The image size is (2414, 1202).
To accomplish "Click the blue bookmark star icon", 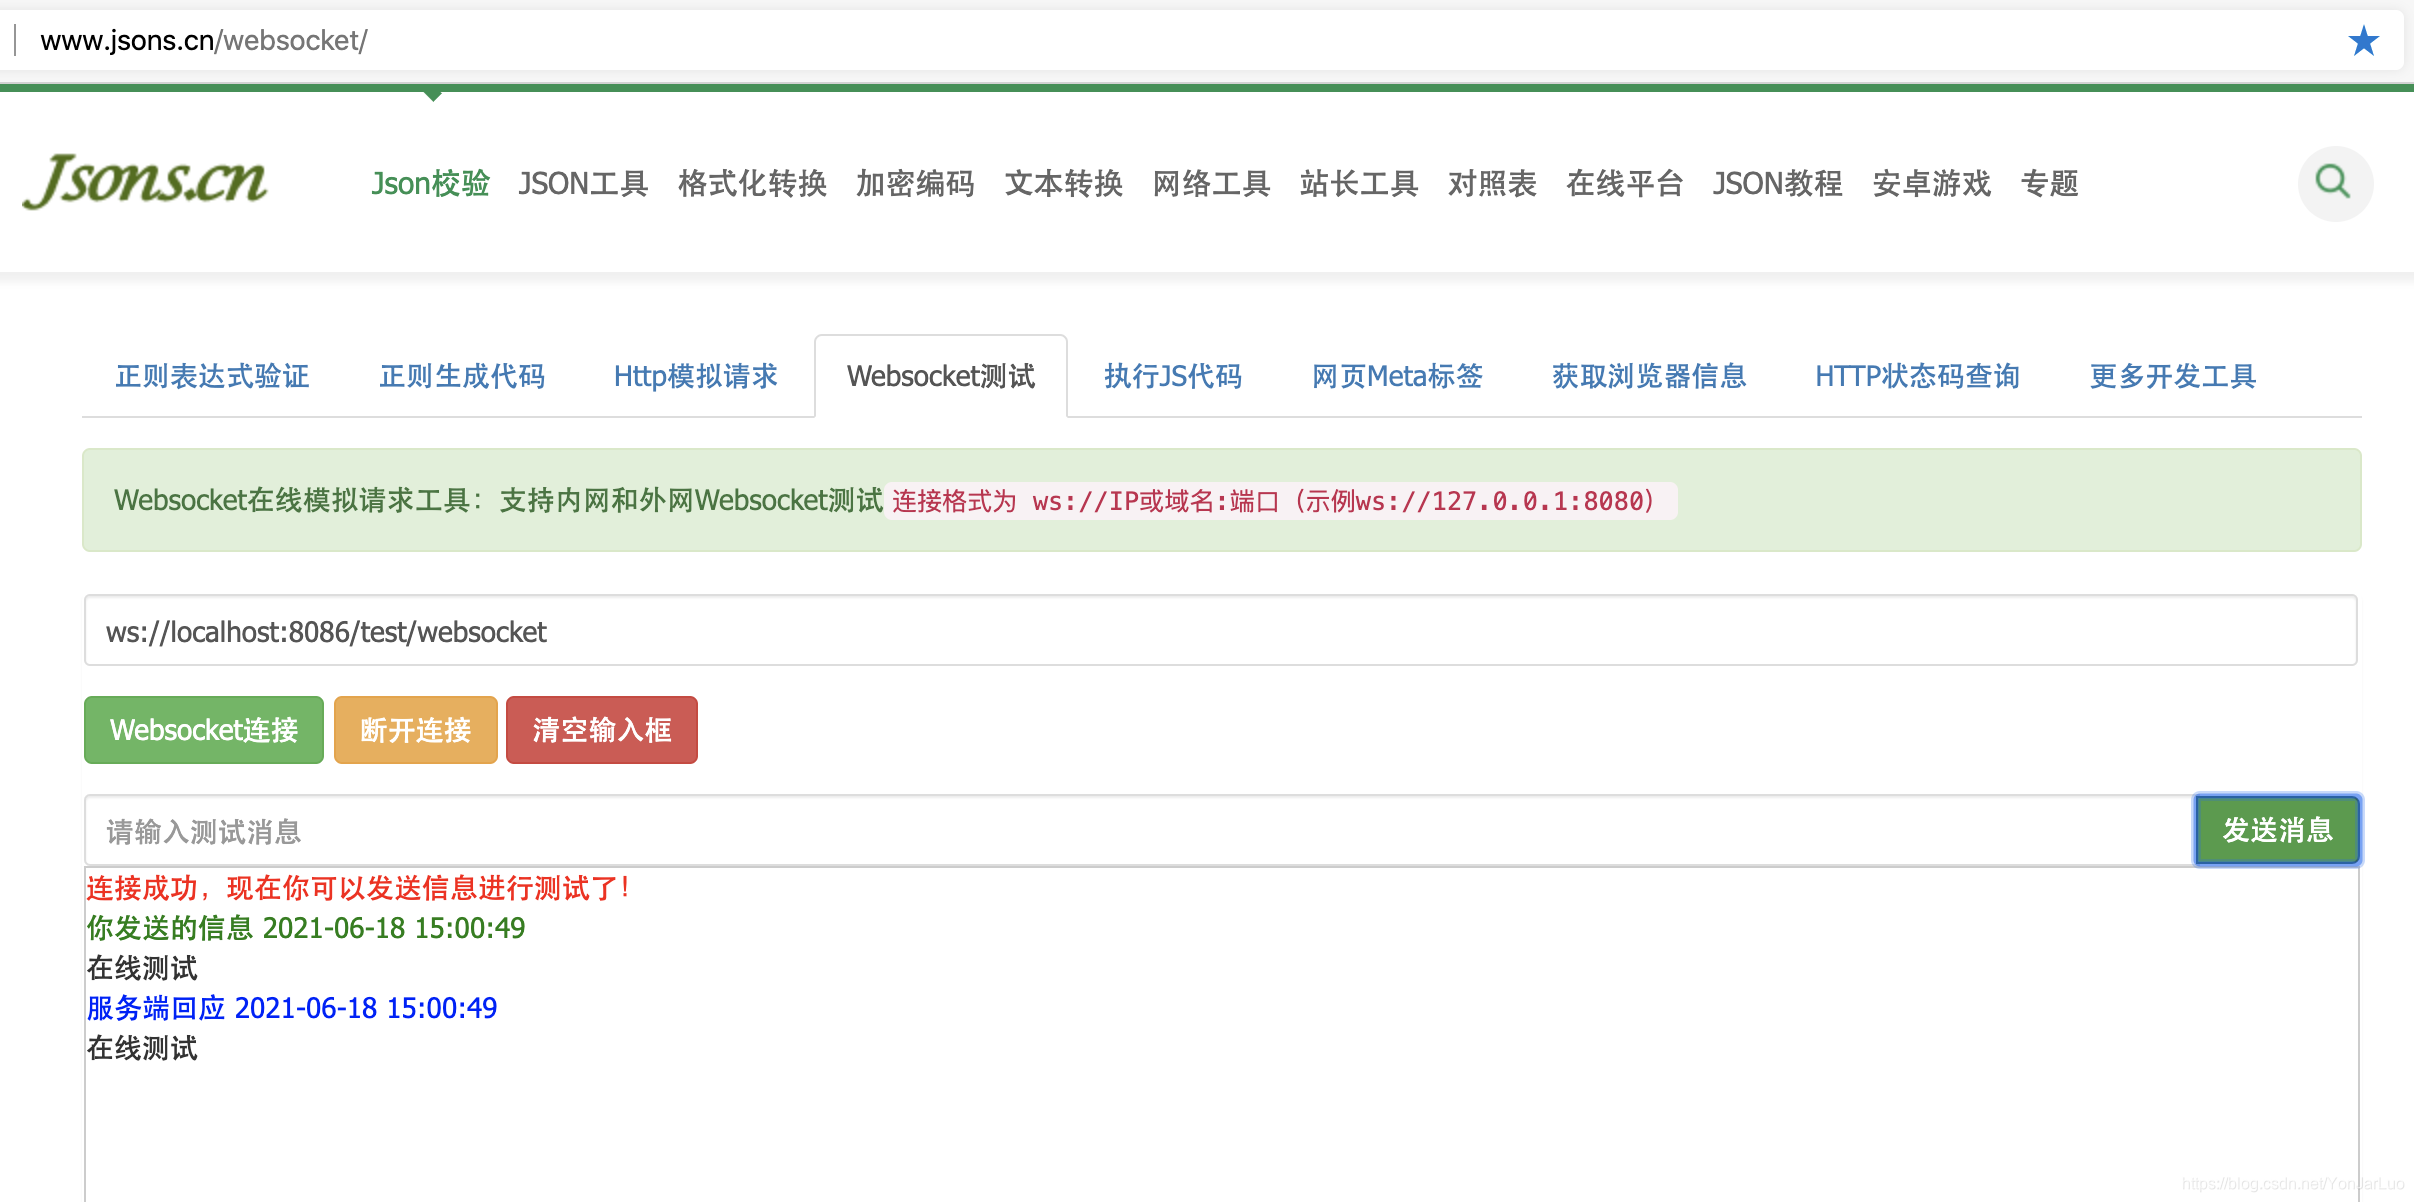I will (x=2364, y=41).
